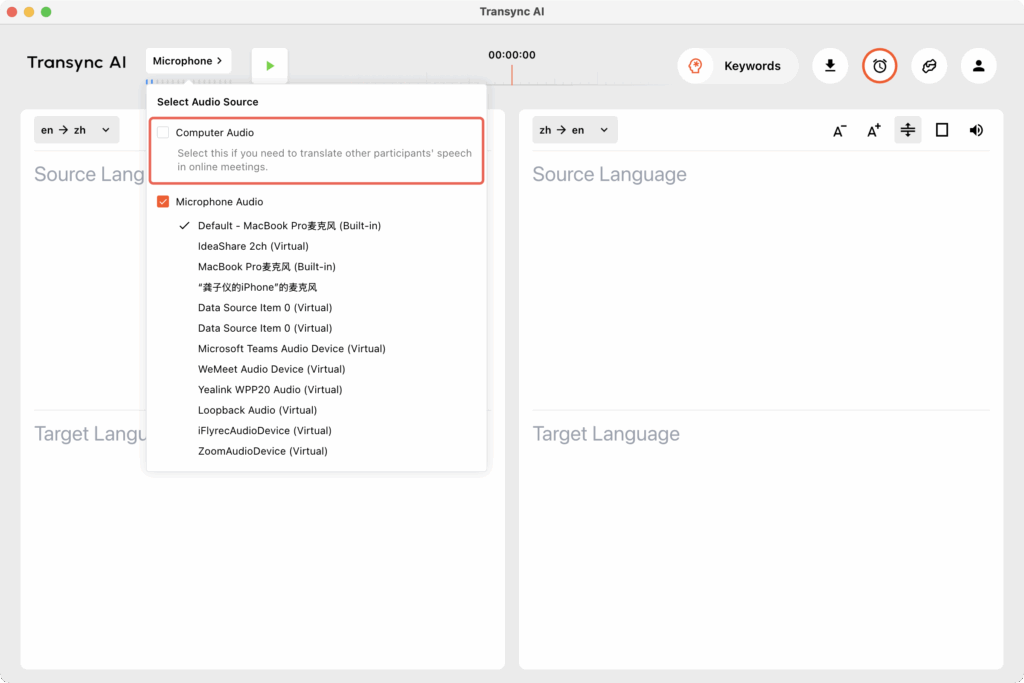Toggle the split layout divider icon
The height and width of the screenshot is (683, 1024).
pos(908,130)
